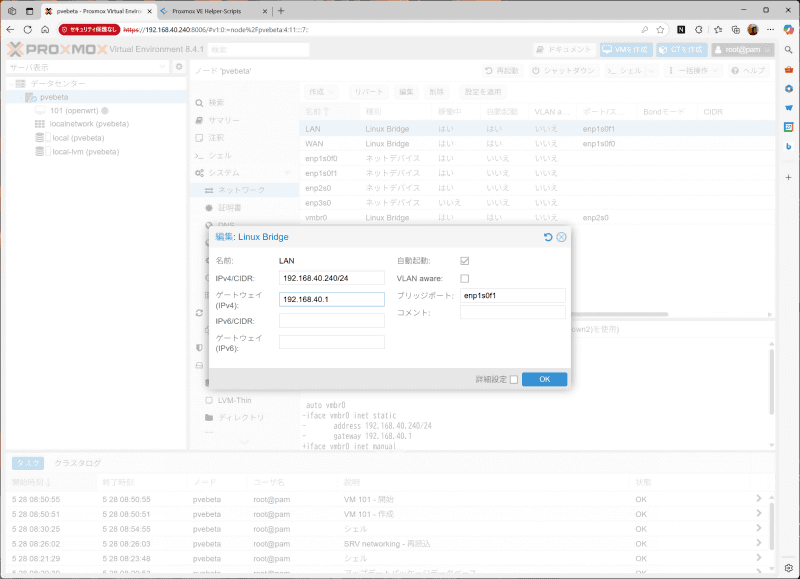800x579 pixels.
Task: Open a new browser tab
Action: 281,11
